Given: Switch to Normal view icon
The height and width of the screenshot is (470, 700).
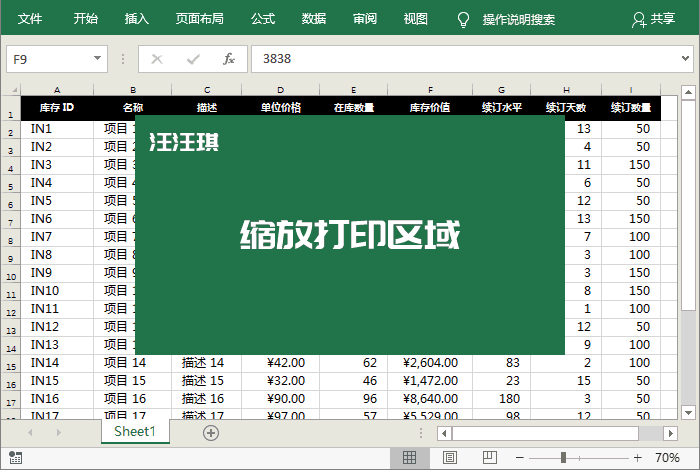Looking at the screenshot, I should point(409,458).
